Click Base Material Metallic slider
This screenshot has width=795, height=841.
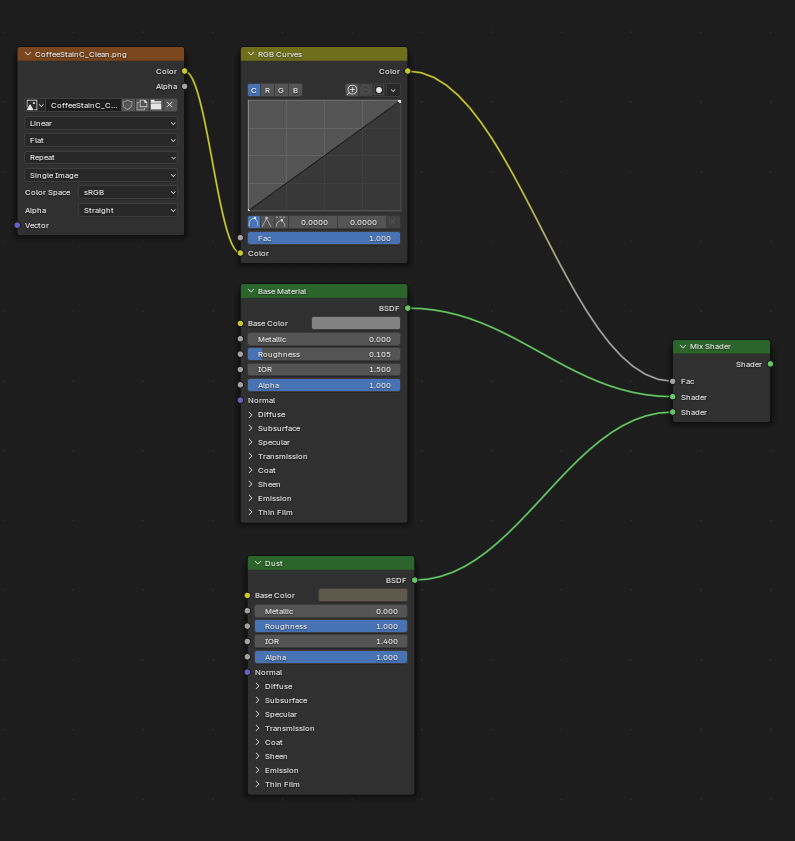[x=324, y=339]
